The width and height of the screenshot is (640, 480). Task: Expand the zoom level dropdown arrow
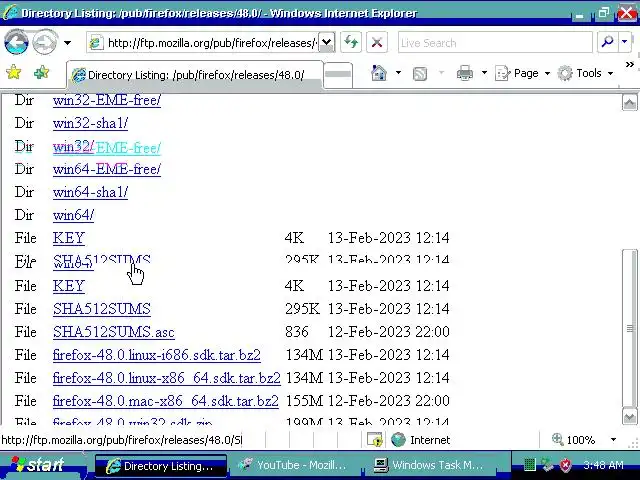coord(613,440)
